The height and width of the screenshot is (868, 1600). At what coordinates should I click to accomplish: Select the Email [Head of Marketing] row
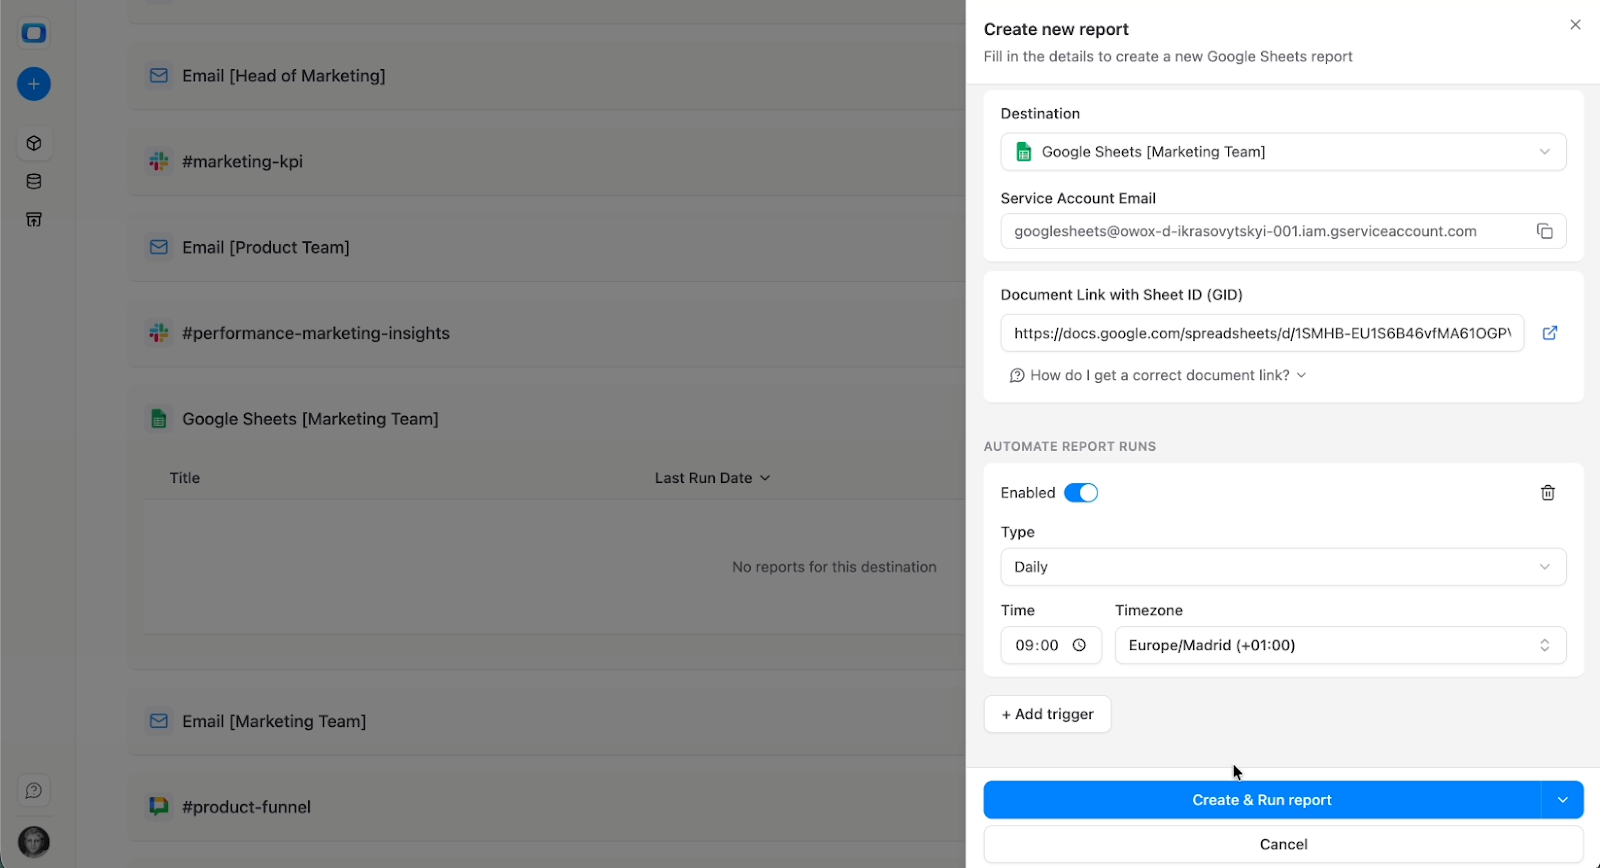point(548,76)
